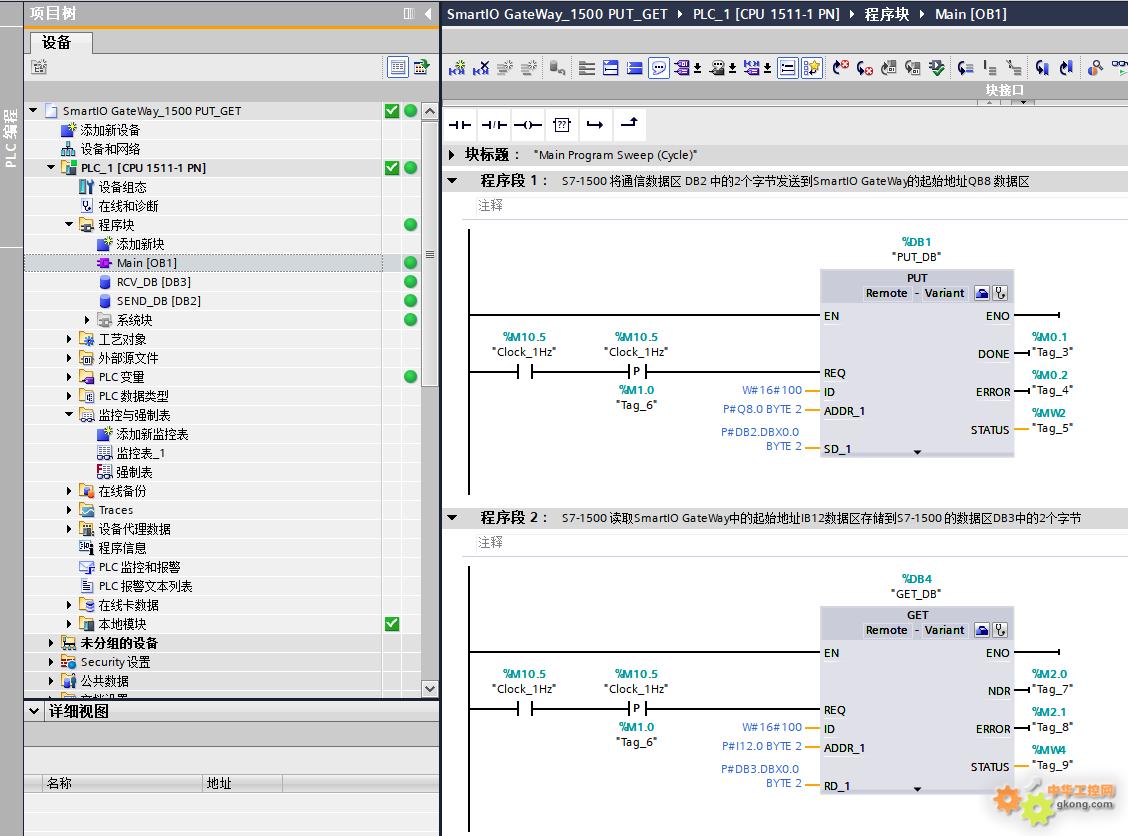The height and width of the screenshot is (836, 1128).
Task: Click the compile check icon with green checkmark
Action: click(x=937, y=68)
